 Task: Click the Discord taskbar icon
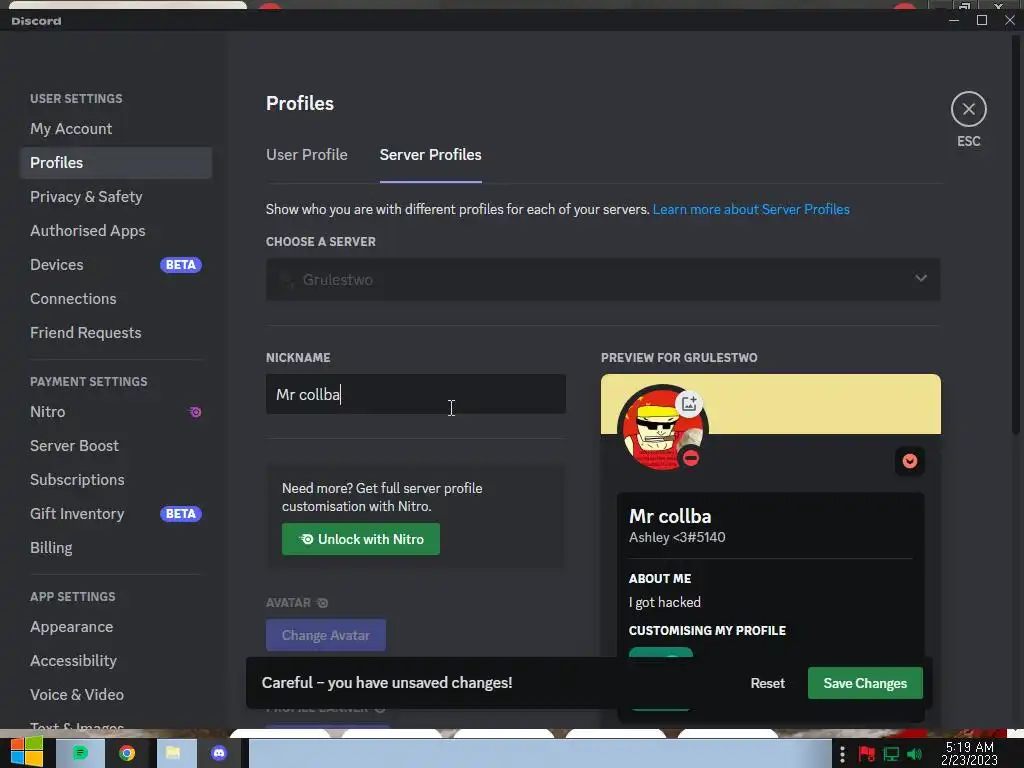tap(219, 753)
